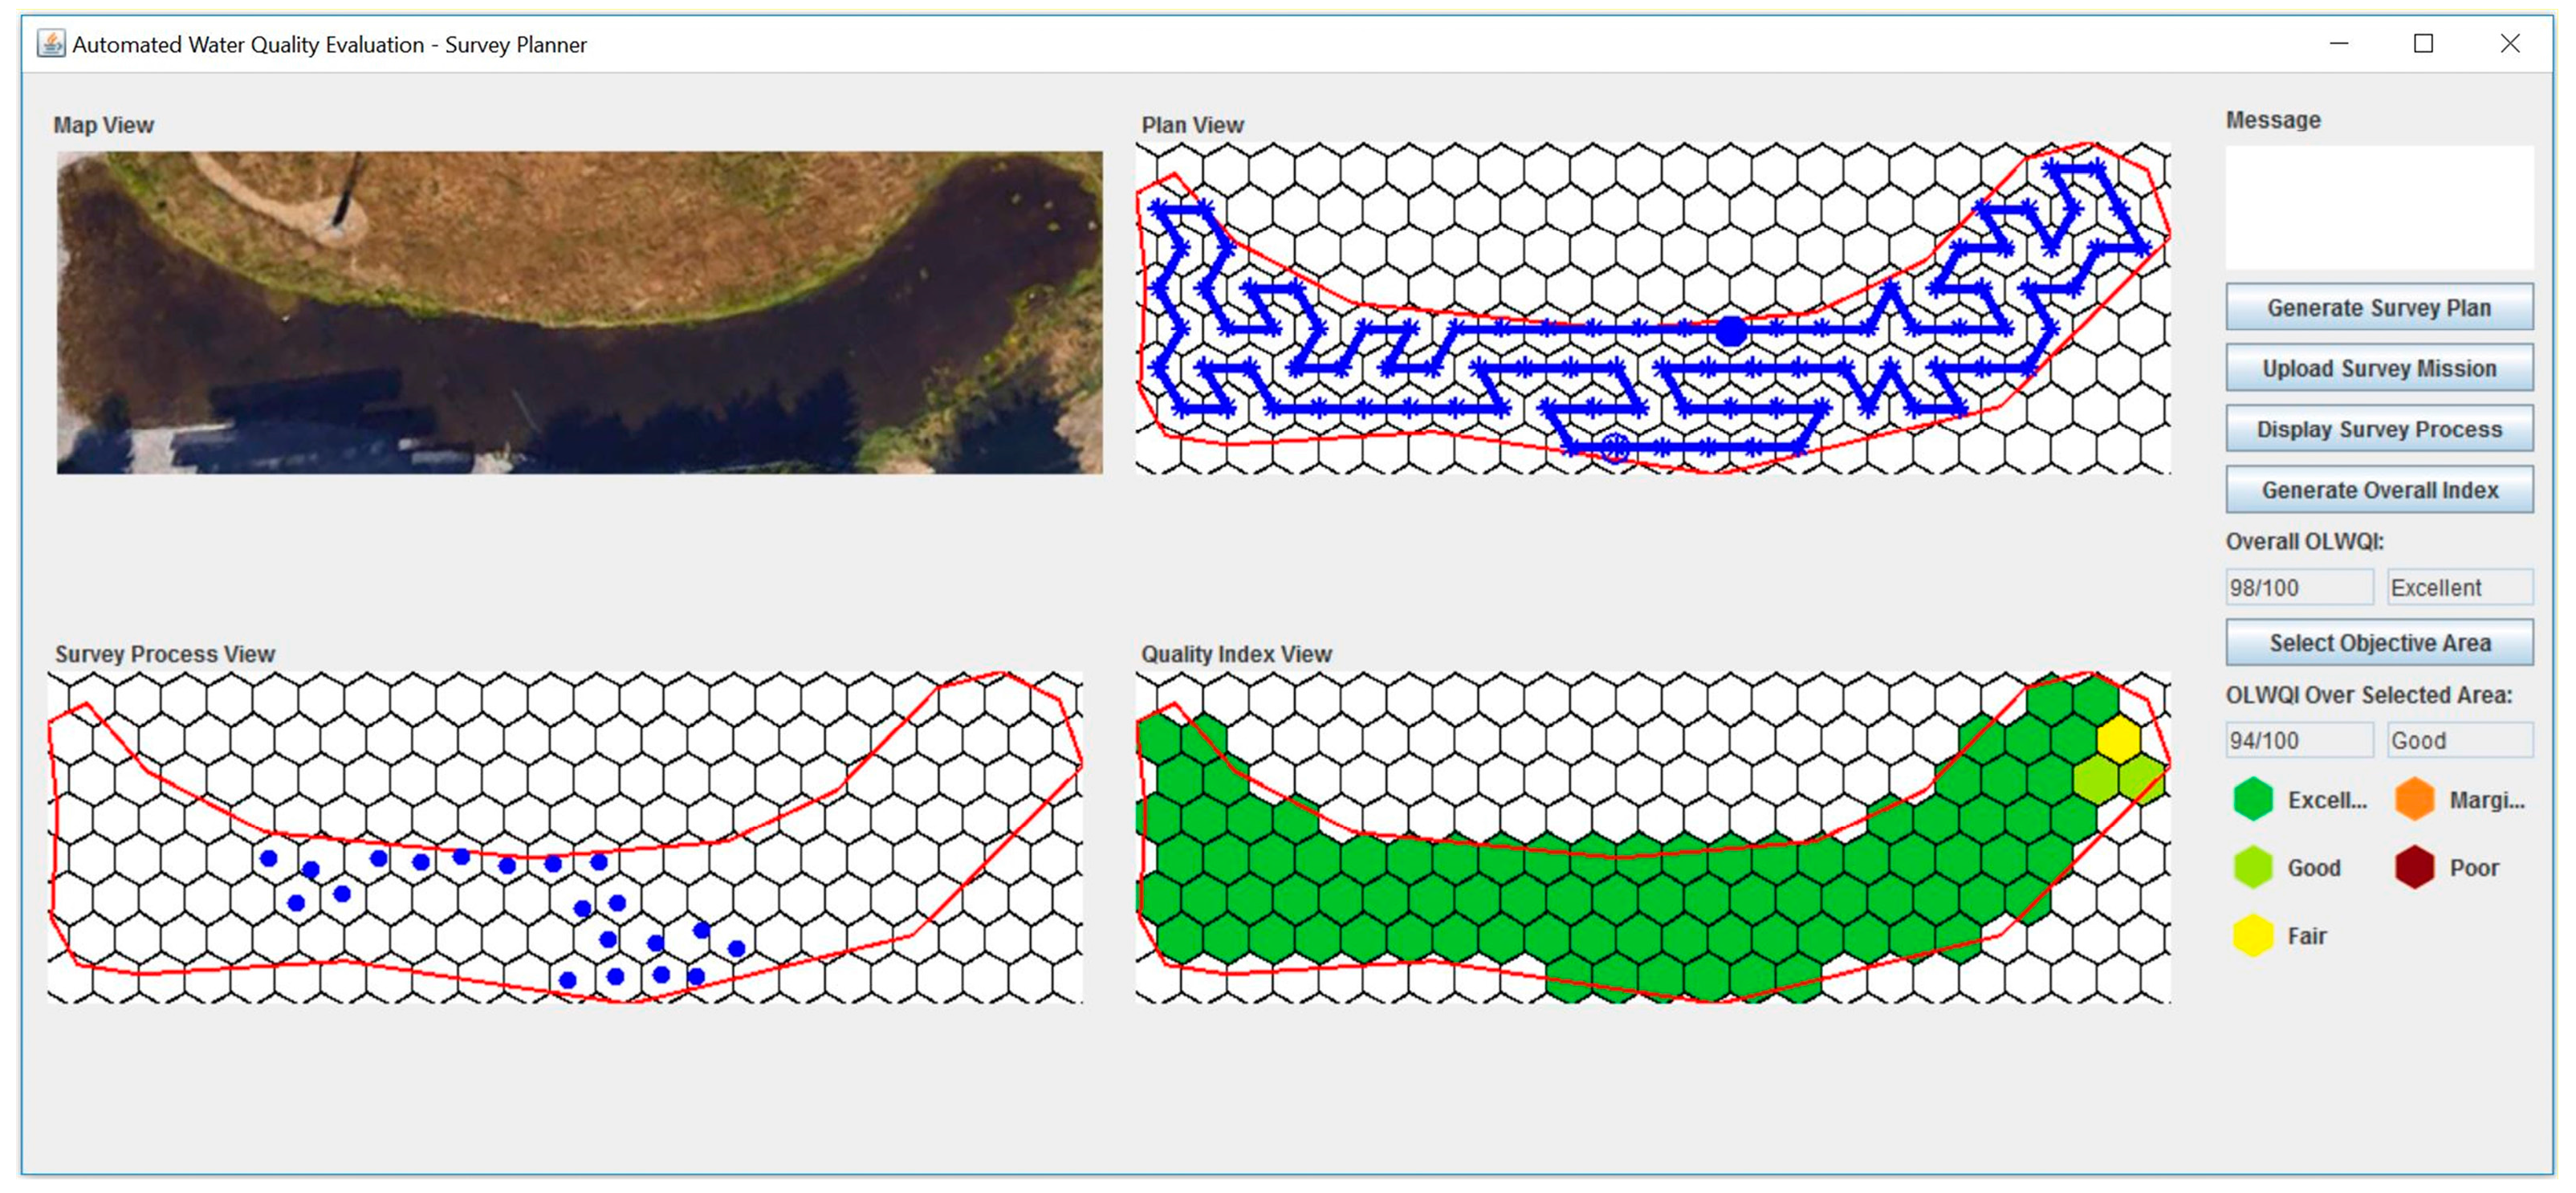Image resolution: width=2576 pixels, height=1193 pixels.
Task: Click the dark red Poor legend hexagon
Action: [2415, 868]
